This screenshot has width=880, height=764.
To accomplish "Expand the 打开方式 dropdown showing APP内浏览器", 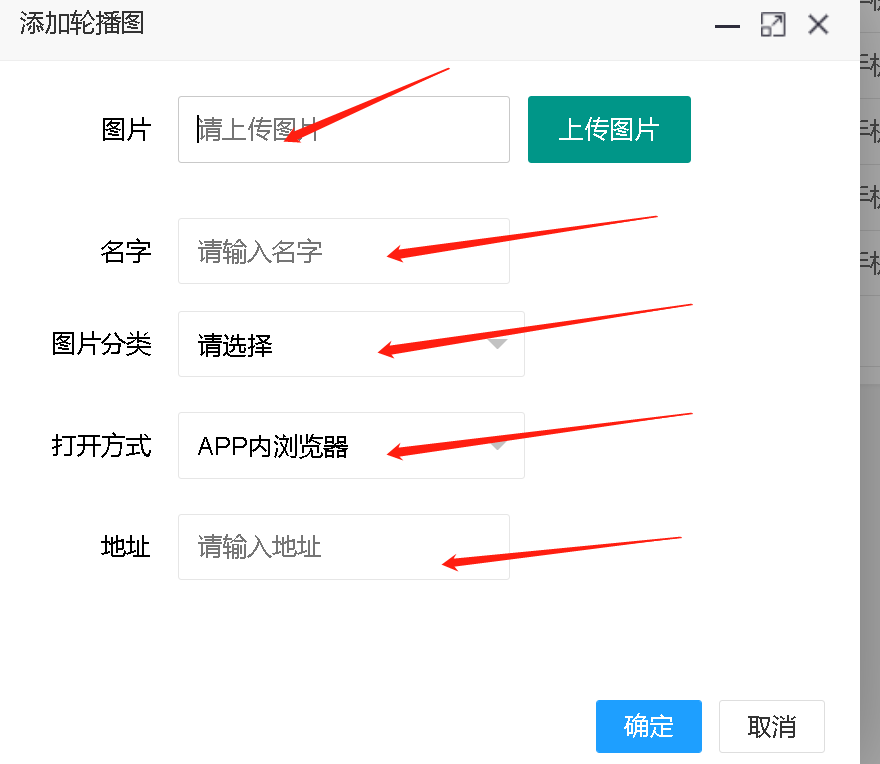I will (x=340, y=446).
